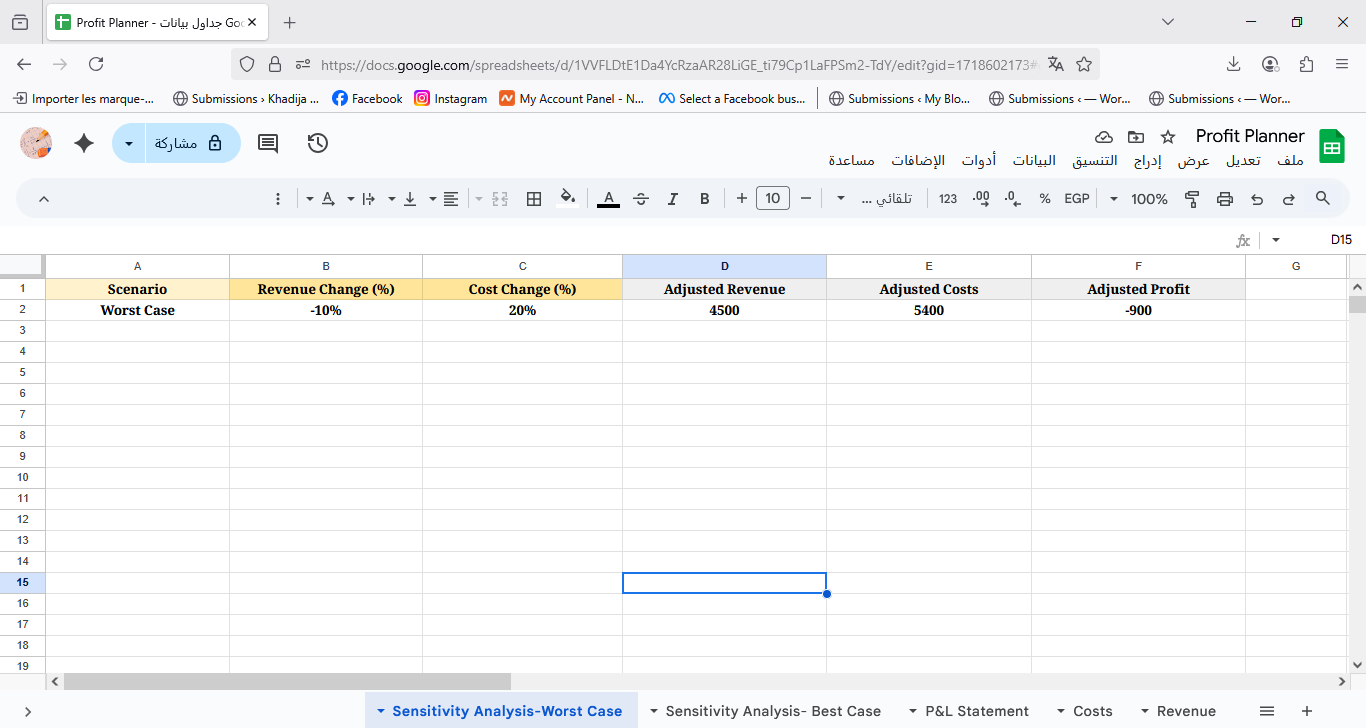This screenshot has height=728, width=1366.
Task: Open Sensitivity Analysis-Worst Case tab dropdown arrow
Action: click(381, 711)
